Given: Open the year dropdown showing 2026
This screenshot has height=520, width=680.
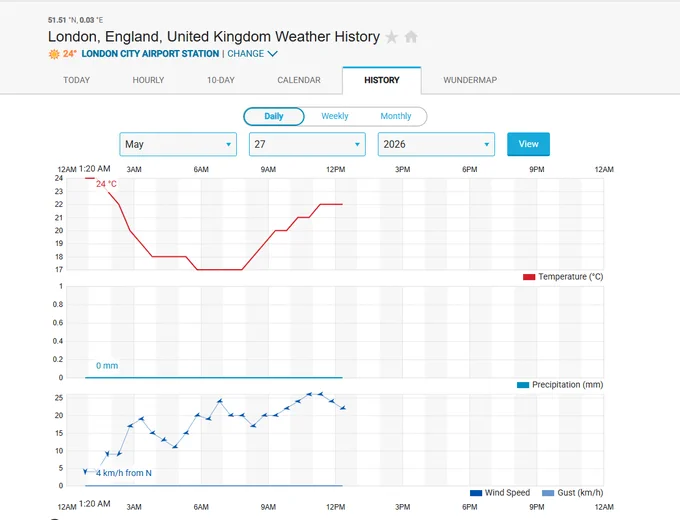Looking at the screenshot, I should click(x=436, y=144).
